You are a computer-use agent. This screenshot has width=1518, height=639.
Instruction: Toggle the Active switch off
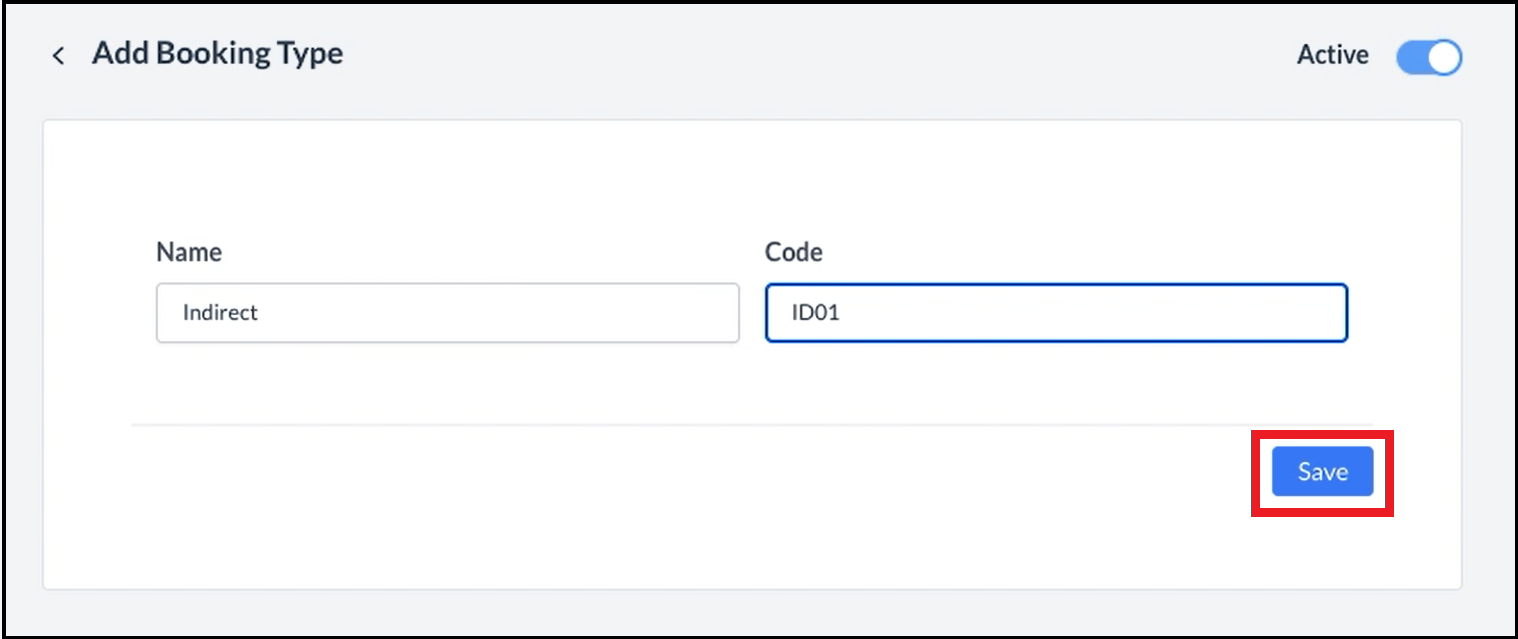click(x=1429, y=57)
